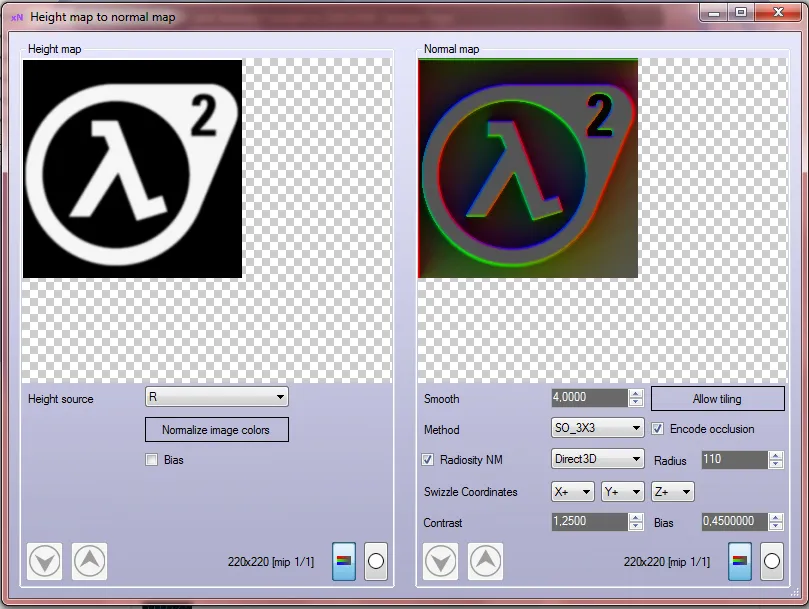The height and width of the screenshot is (609, 809).
Task: Toggle Normal map alpha circle view icon
Action: pyautogui.click(x=772, y=561)
